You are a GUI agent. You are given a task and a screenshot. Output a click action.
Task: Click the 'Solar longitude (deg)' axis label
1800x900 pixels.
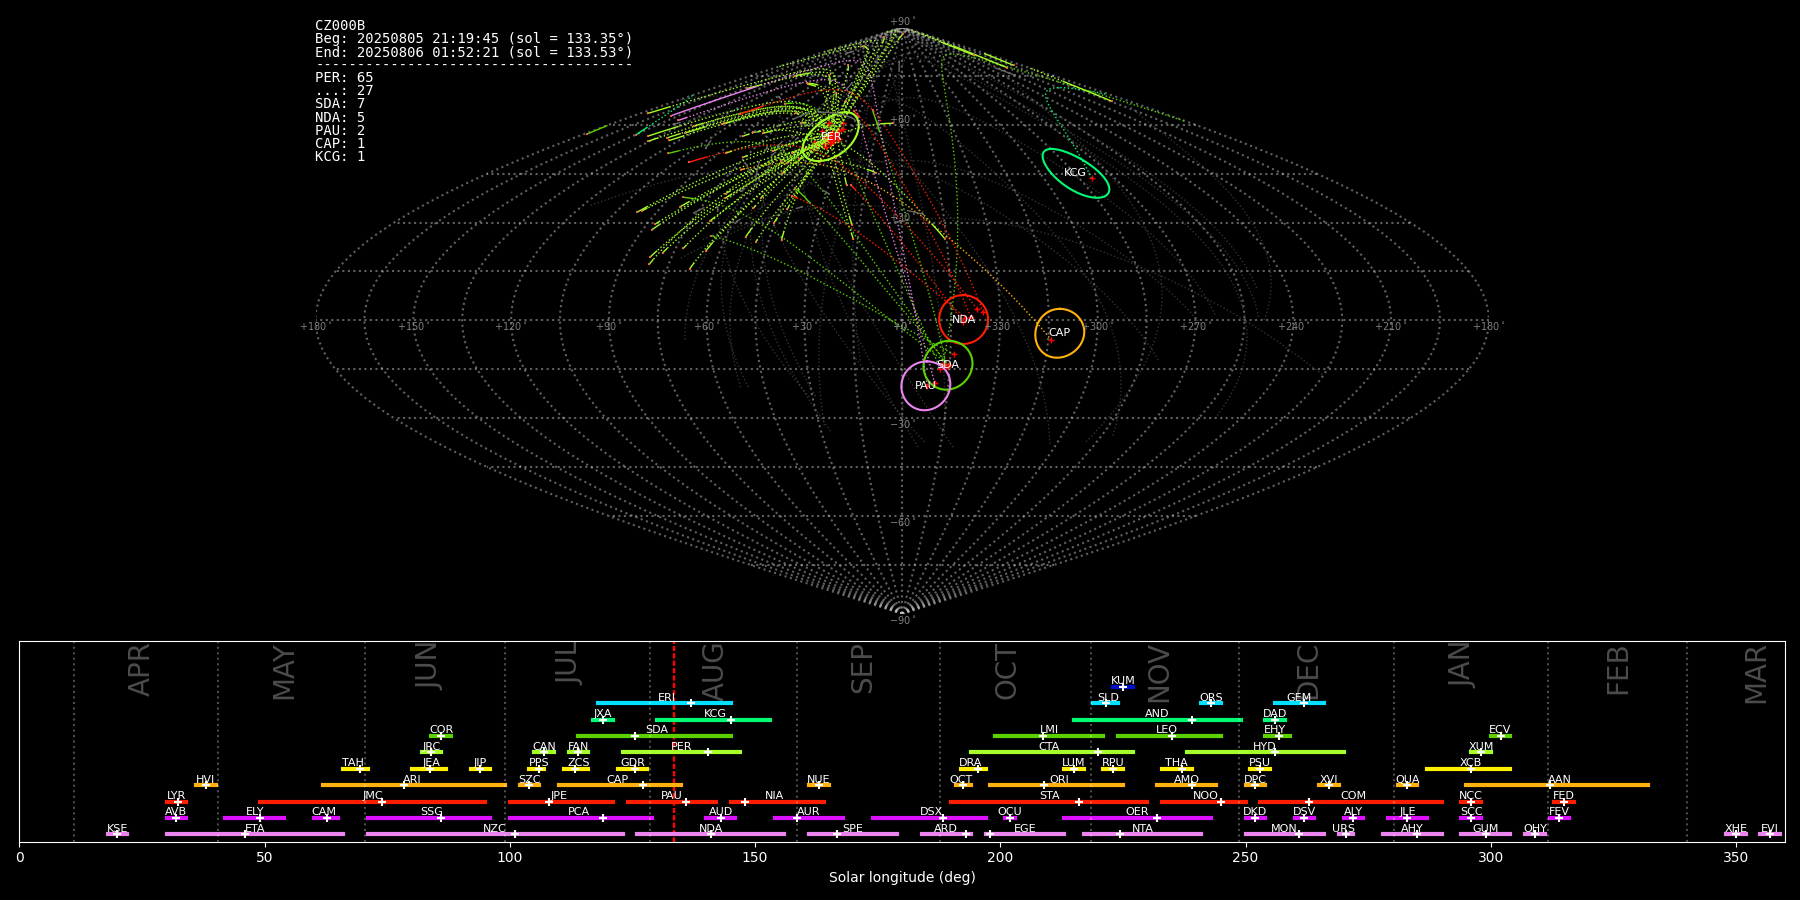(902, 877)
